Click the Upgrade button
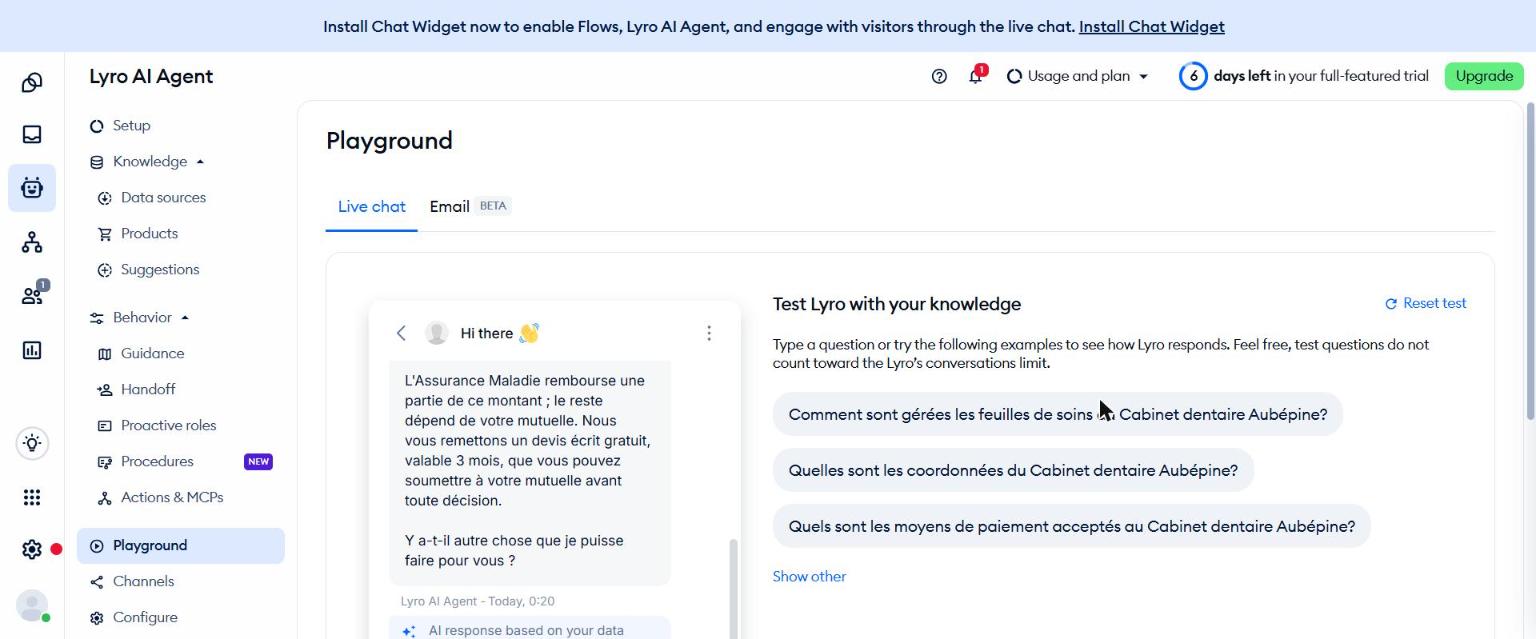 tap(1484, 76)
